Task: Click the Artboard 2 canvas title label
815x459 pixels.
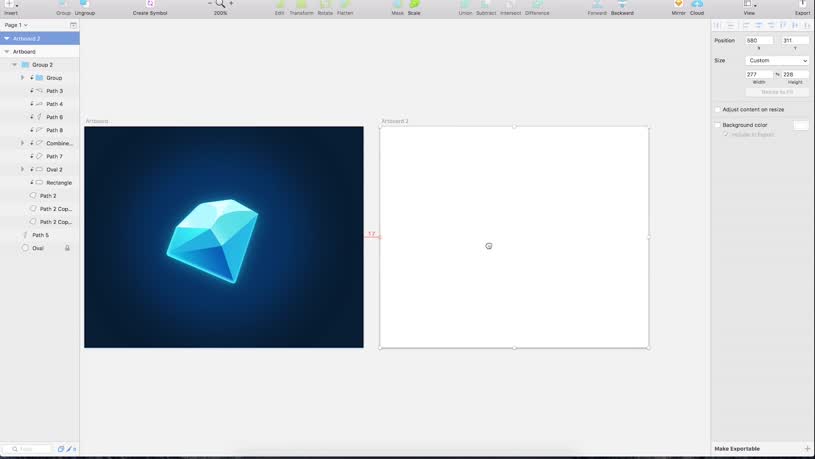Action: pos(395,121)
